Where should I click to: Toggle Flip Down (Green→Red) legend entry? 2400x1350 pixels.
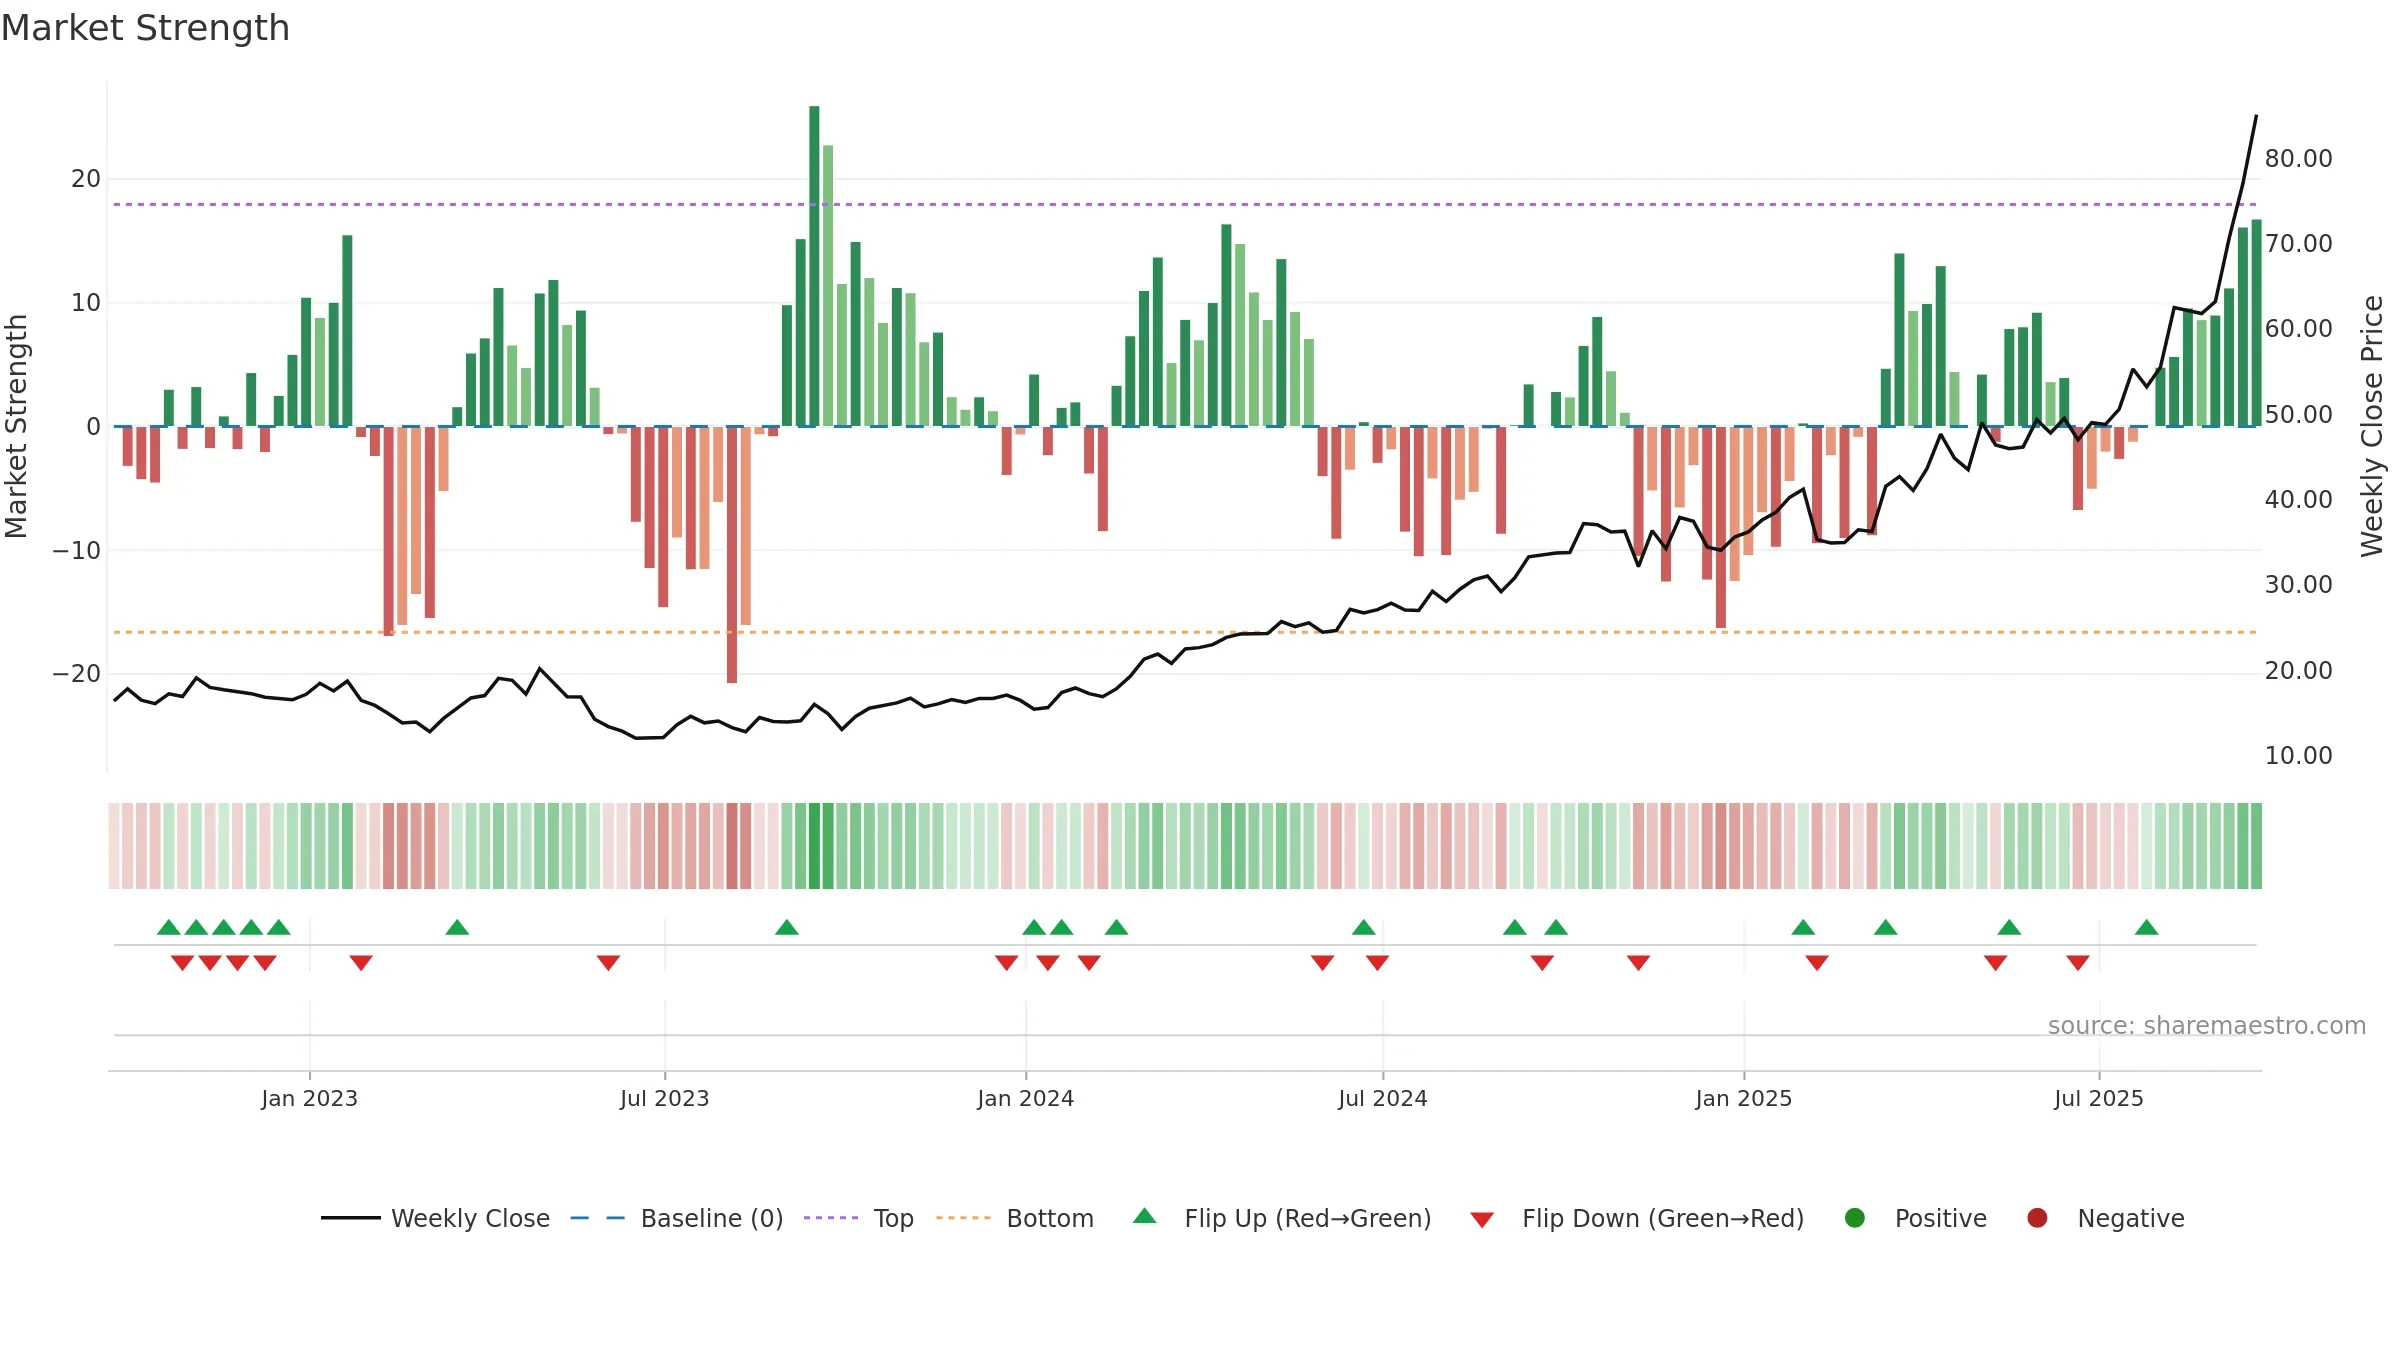pos(1637,1218)
